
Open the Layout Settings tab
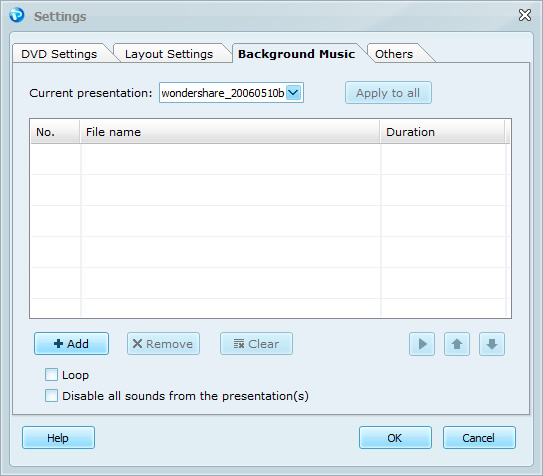point(169,54)
